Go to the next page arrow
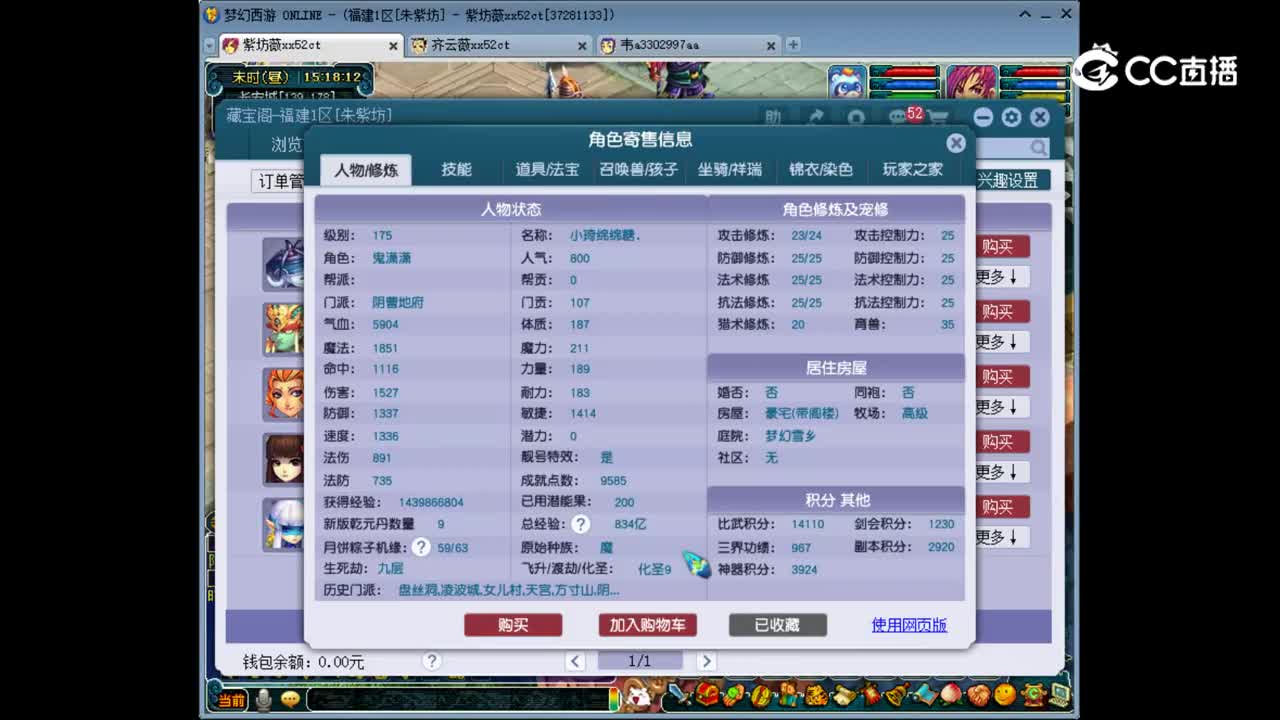This screenshot has height=720, width=1280. click(706, 661)
